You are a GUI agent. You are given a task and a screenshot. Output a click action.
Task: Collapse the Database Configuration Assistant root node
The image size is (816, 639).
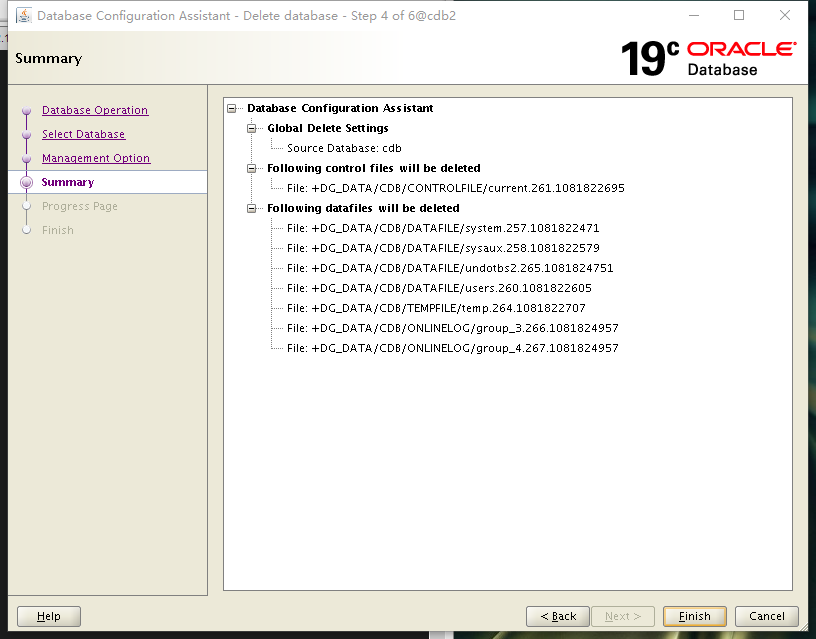pyautogui.click(x=232, y=108)
